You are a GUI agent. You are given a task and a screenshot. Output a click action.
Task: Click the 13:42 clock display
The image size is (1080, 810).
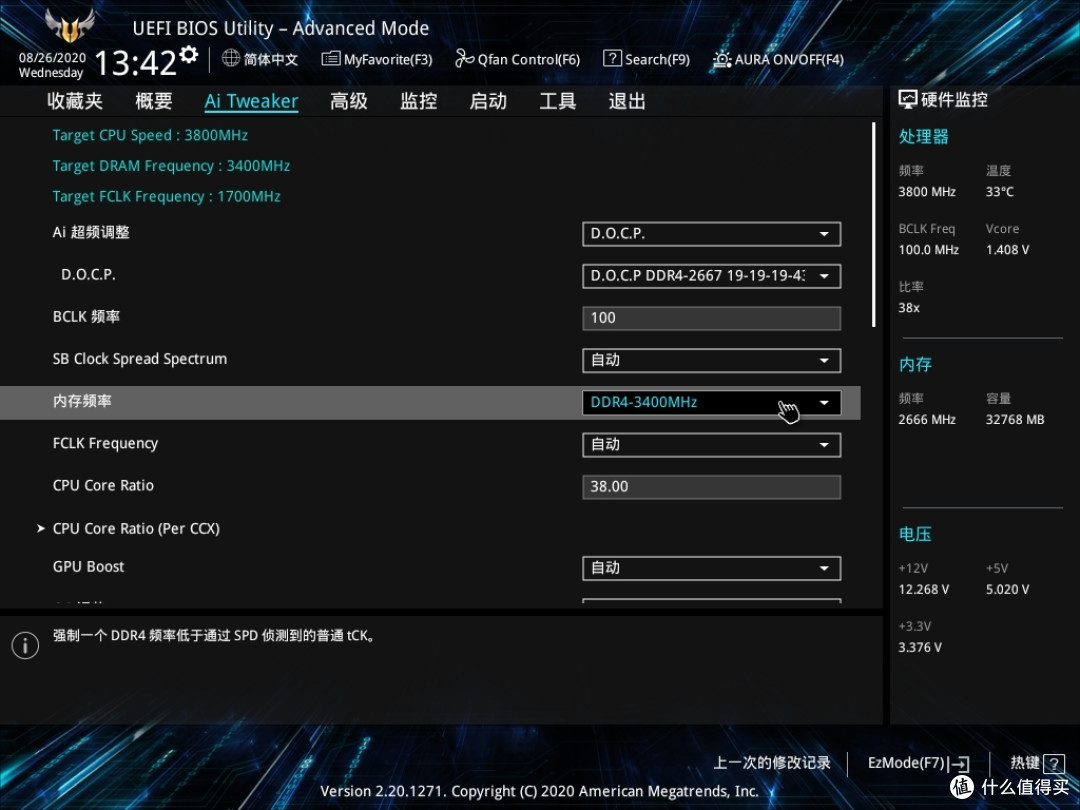point(136,63)
